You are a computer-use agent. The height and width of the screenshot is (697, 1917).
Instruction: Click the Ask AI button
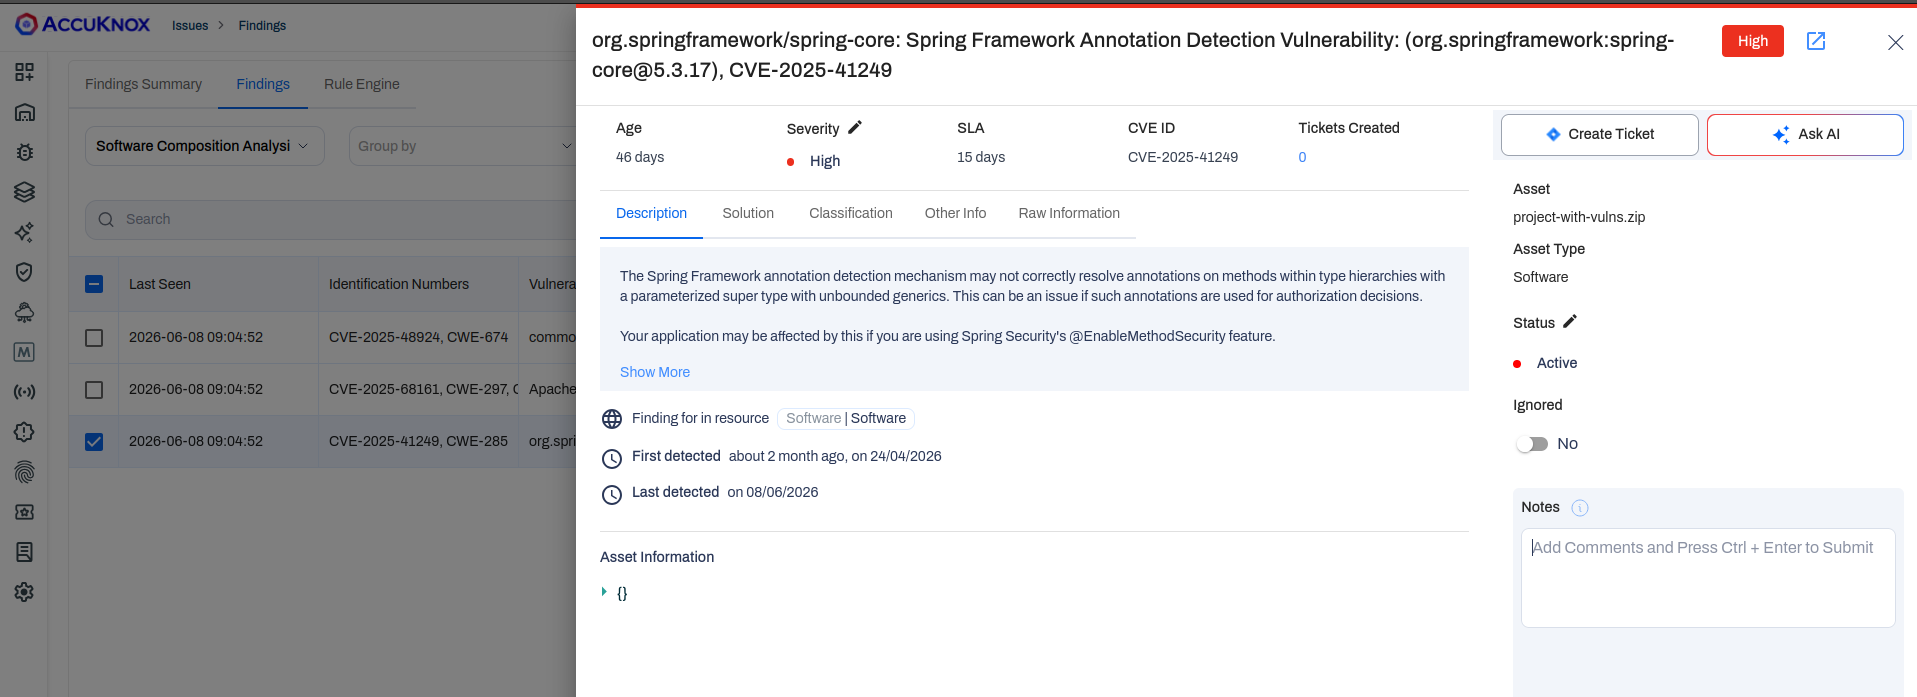point(1805,134)
